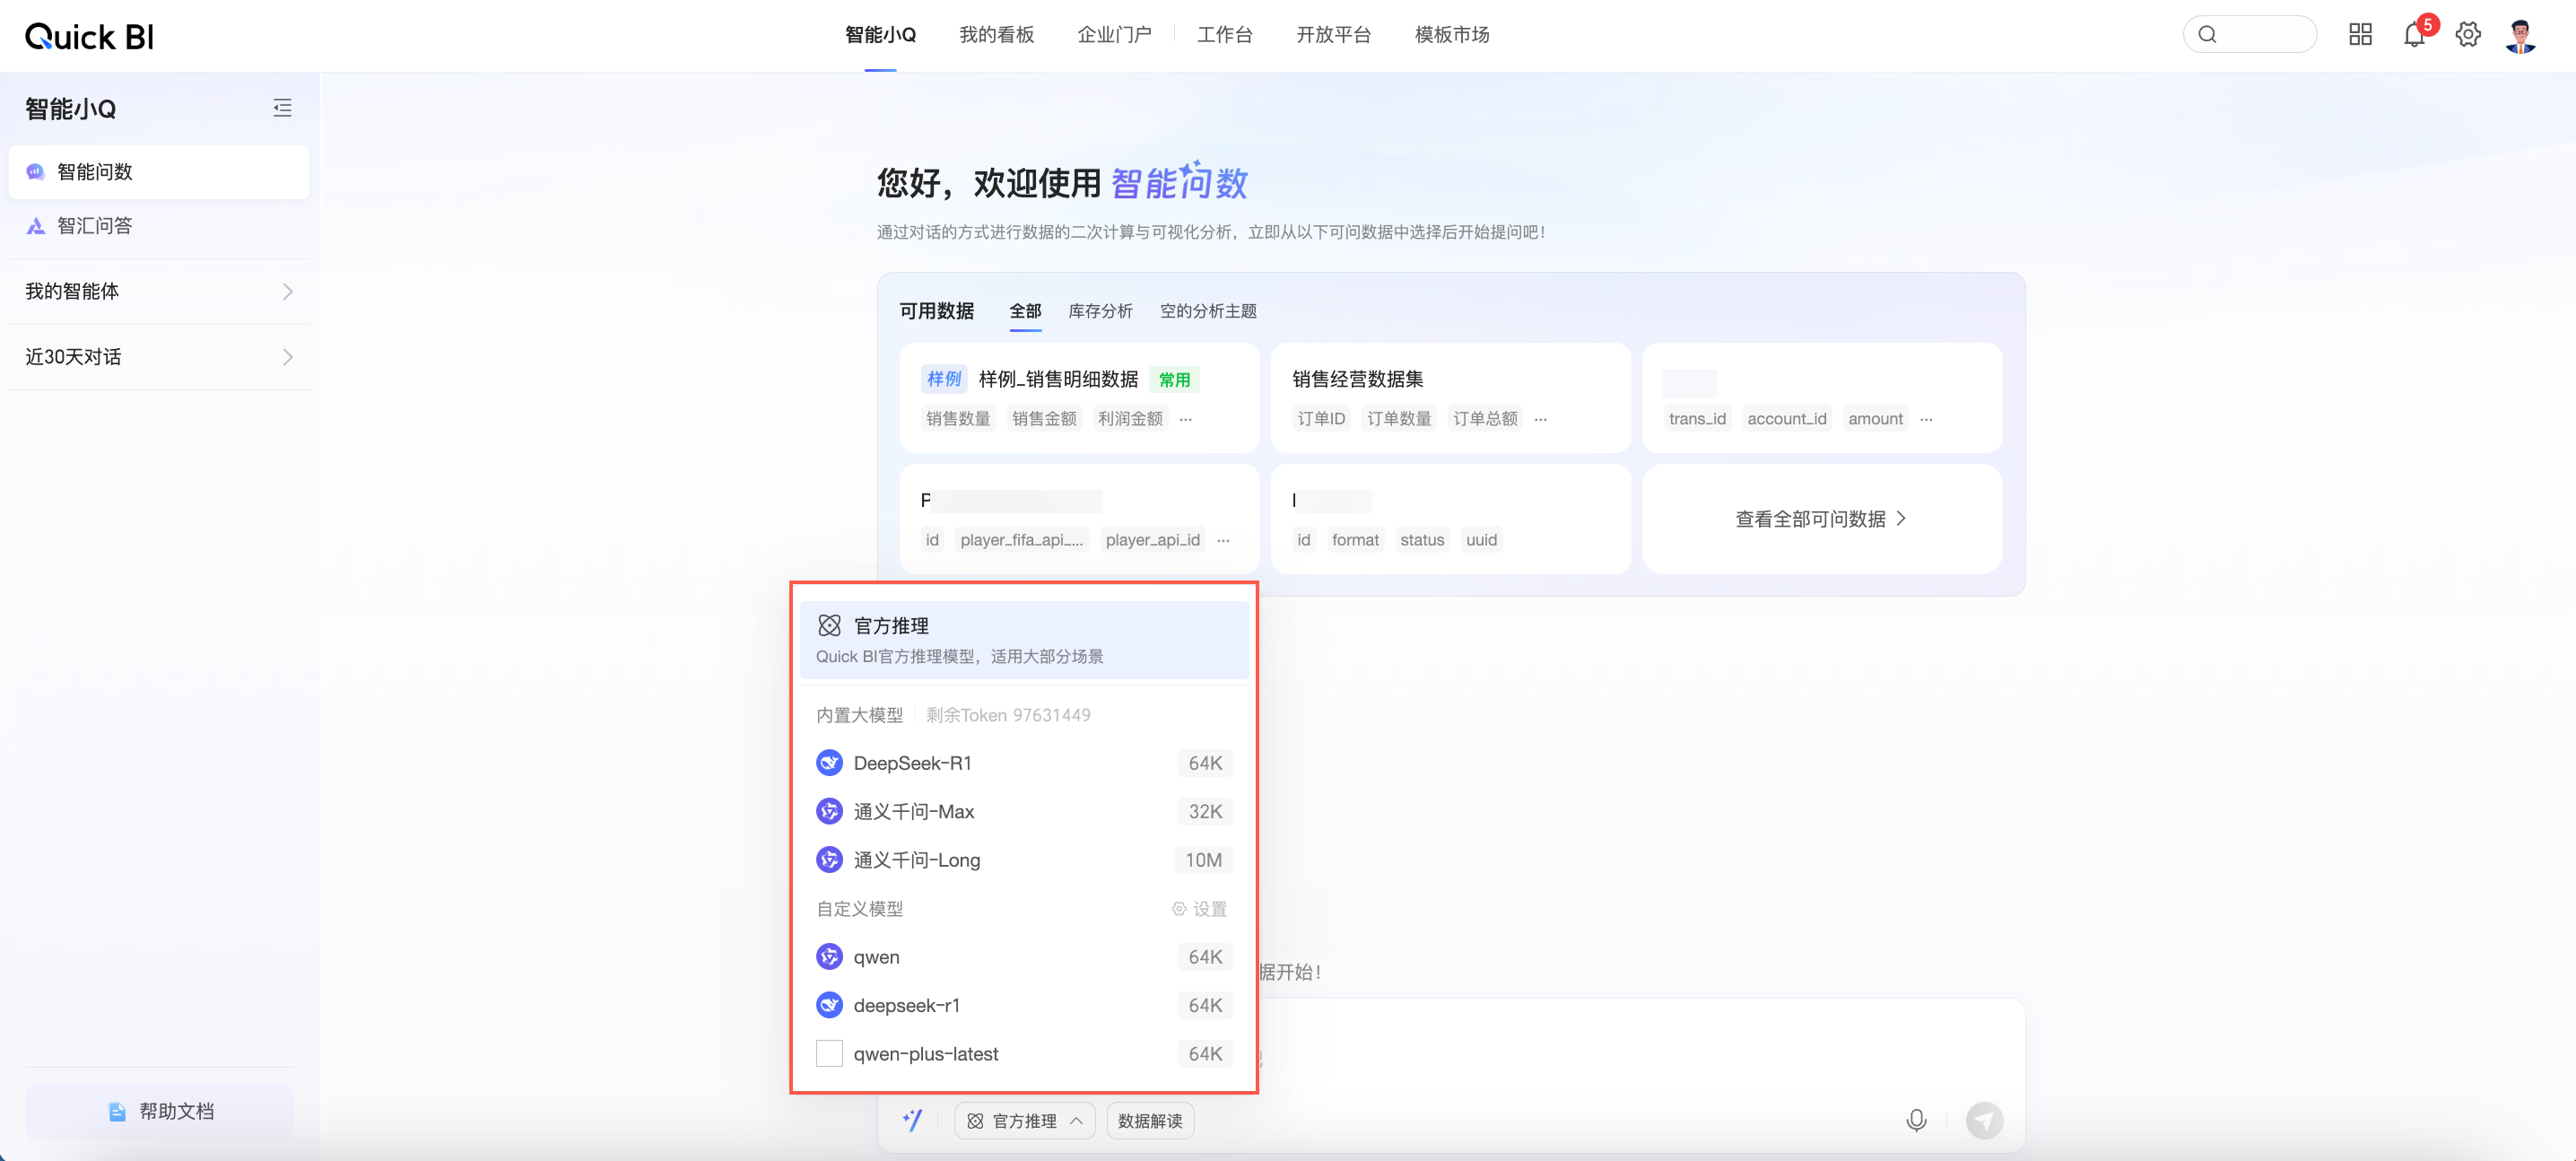2576x1161 pixels.
Task: Click the 智能问数 sidebar icon
Action: coord(36,172)
